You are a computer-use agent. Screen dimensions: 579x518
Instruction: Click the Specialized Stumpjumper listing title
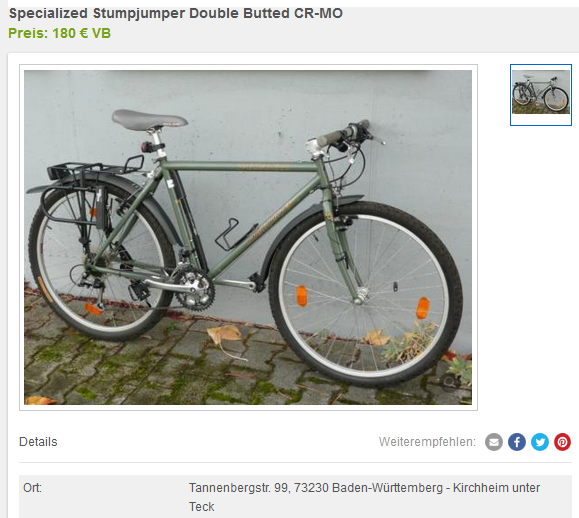click(176, 13)
